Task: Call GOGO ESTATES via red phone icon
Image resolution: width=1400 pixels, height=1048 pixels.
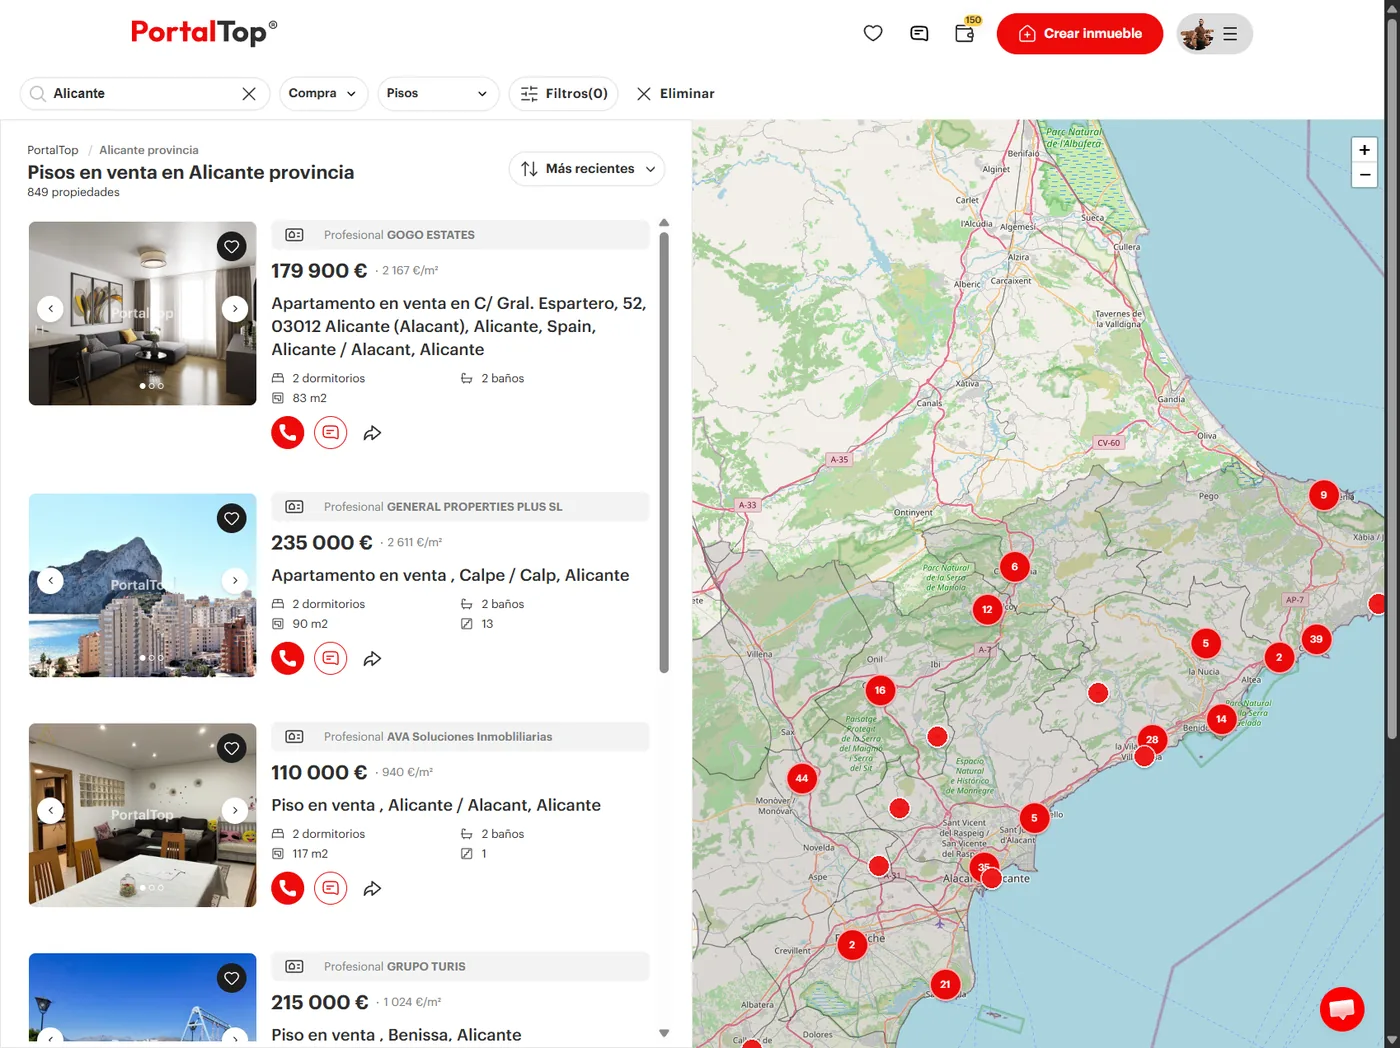Action: (x=288, y=432)
